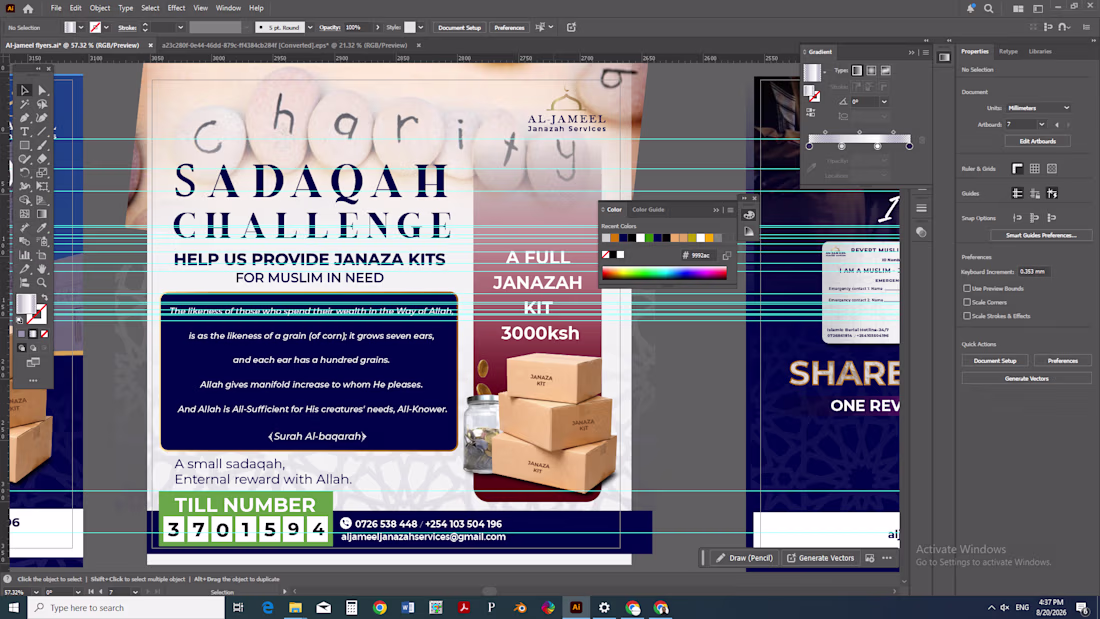Click the Keyboard Increment input field
The height and width of the screenshot is (619, 1100).
(1033, 272)
